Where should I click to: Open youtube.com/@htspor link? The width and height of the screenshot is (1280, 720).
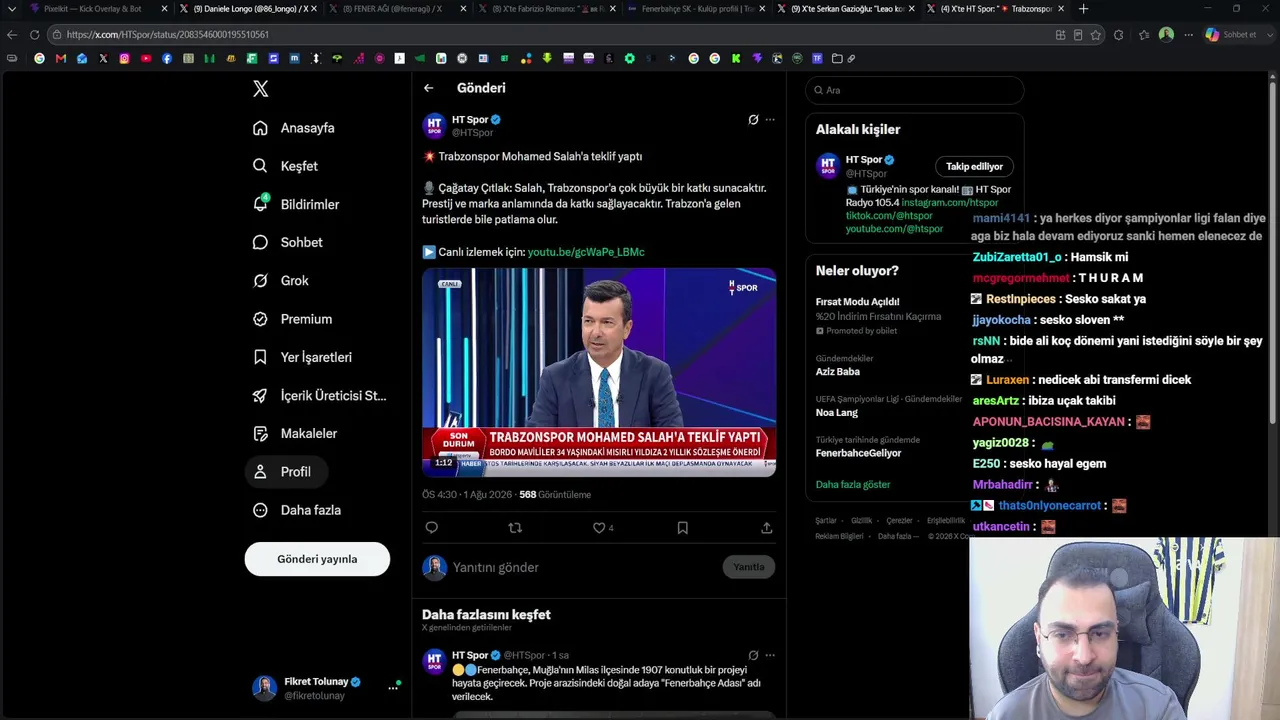tap(894, 228)
